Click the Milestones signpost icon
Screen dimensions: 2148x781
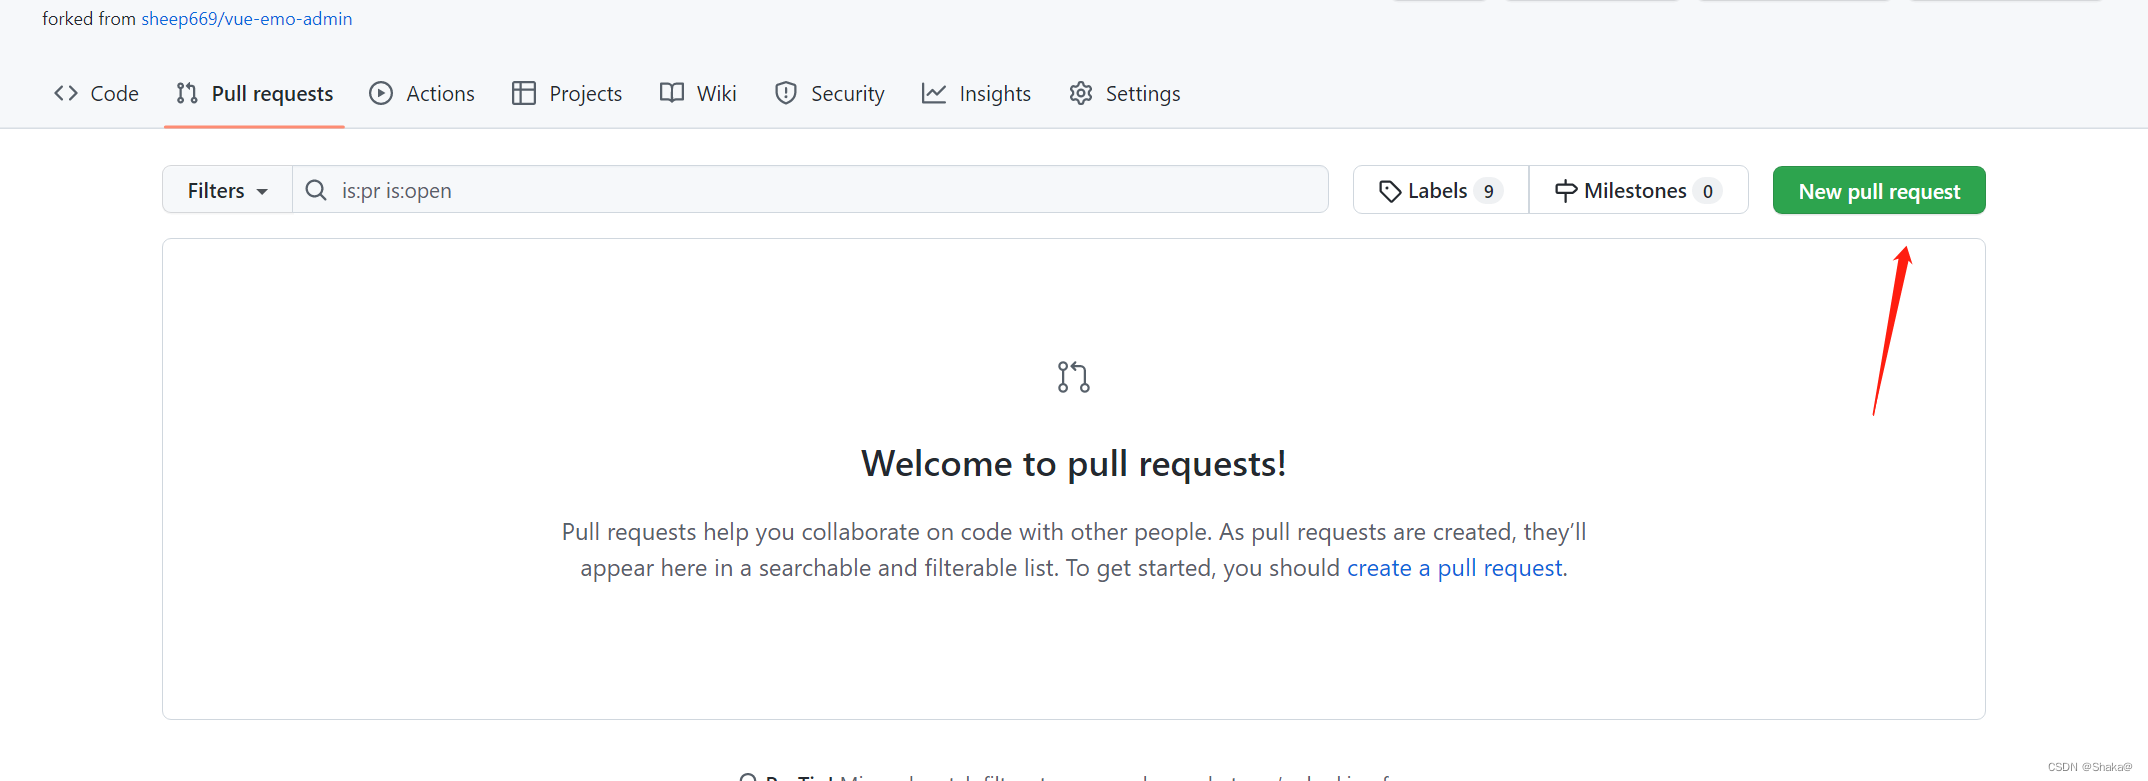[x=1566, y=191]
